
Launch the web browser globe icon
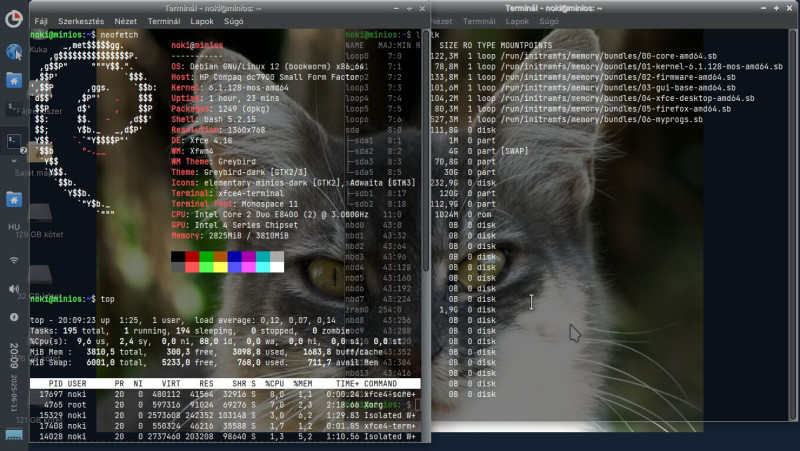tap(14, 52)
